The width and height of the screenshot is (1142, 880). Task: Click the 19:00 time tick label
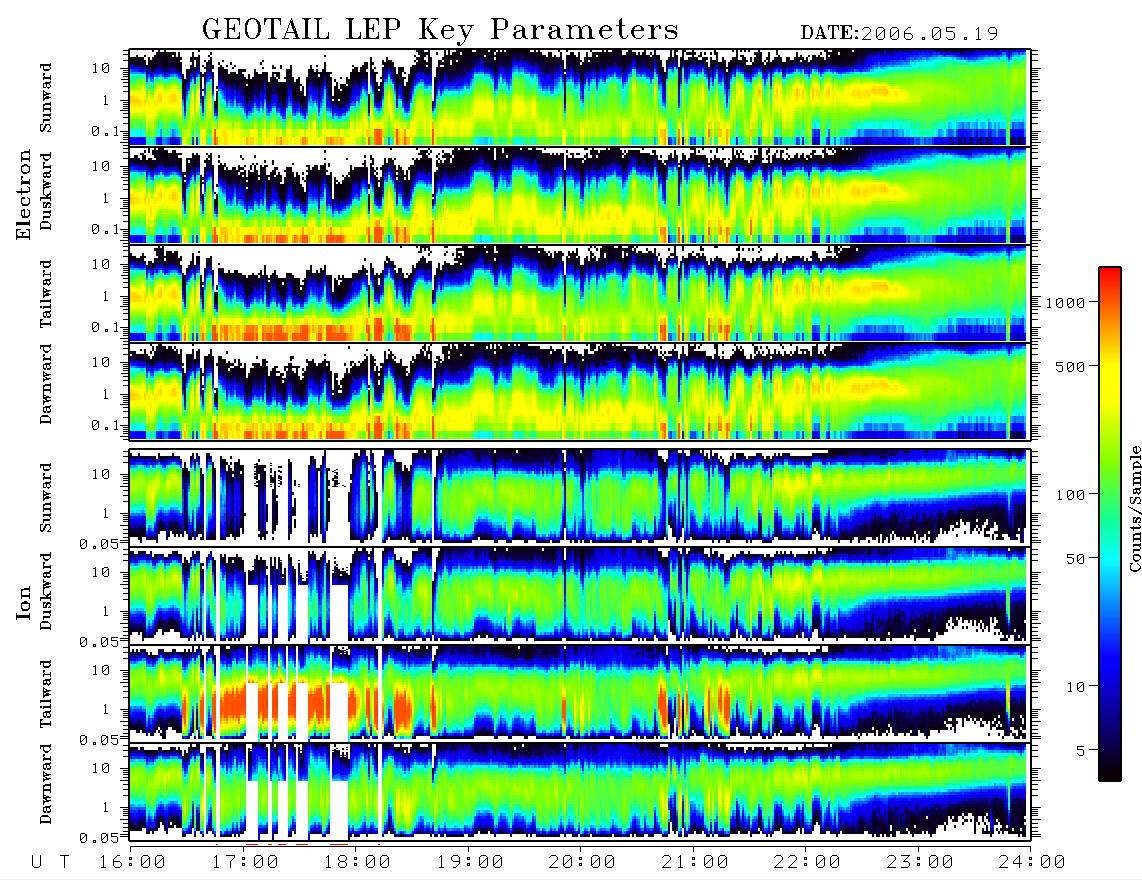click(470, 862)
